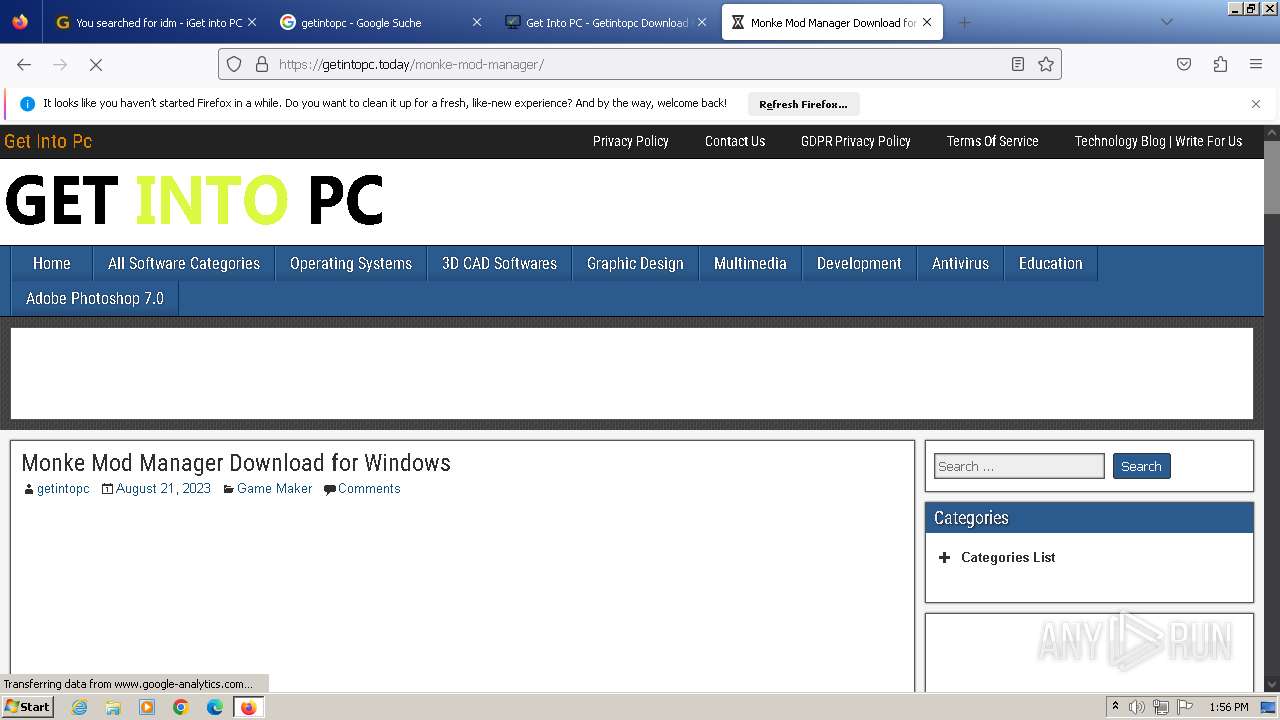Toggle reader view icon in address bar
The height and width of the screenshot is (720, 1280).
(1018, 64)
